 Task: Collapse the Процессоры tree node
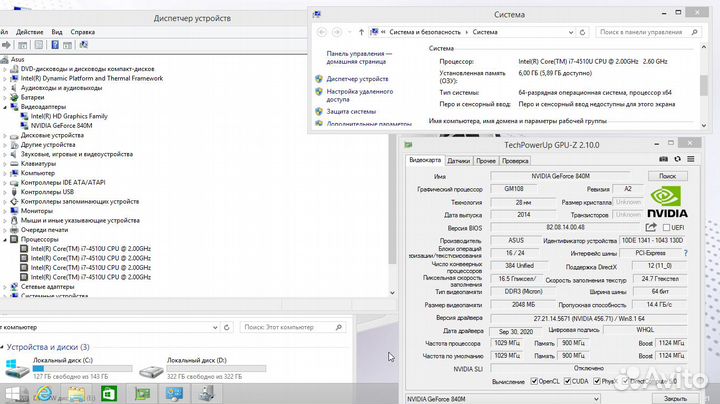click(x=5, y=240)
